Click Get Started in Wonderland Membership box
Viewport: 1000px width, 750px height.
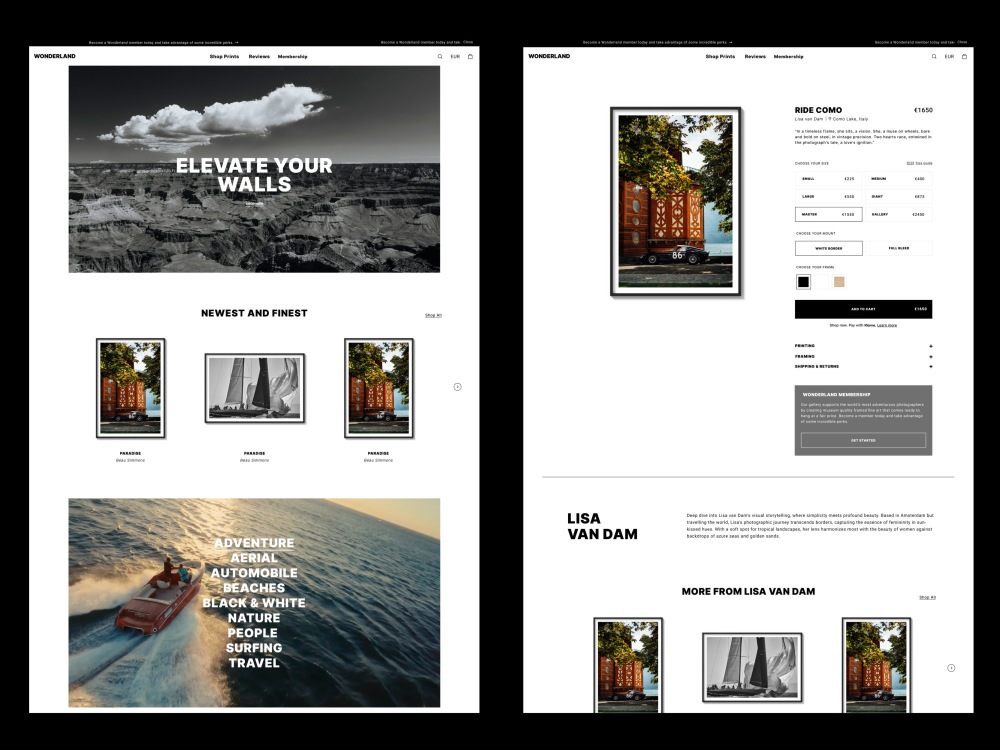[x=864, y=440]
